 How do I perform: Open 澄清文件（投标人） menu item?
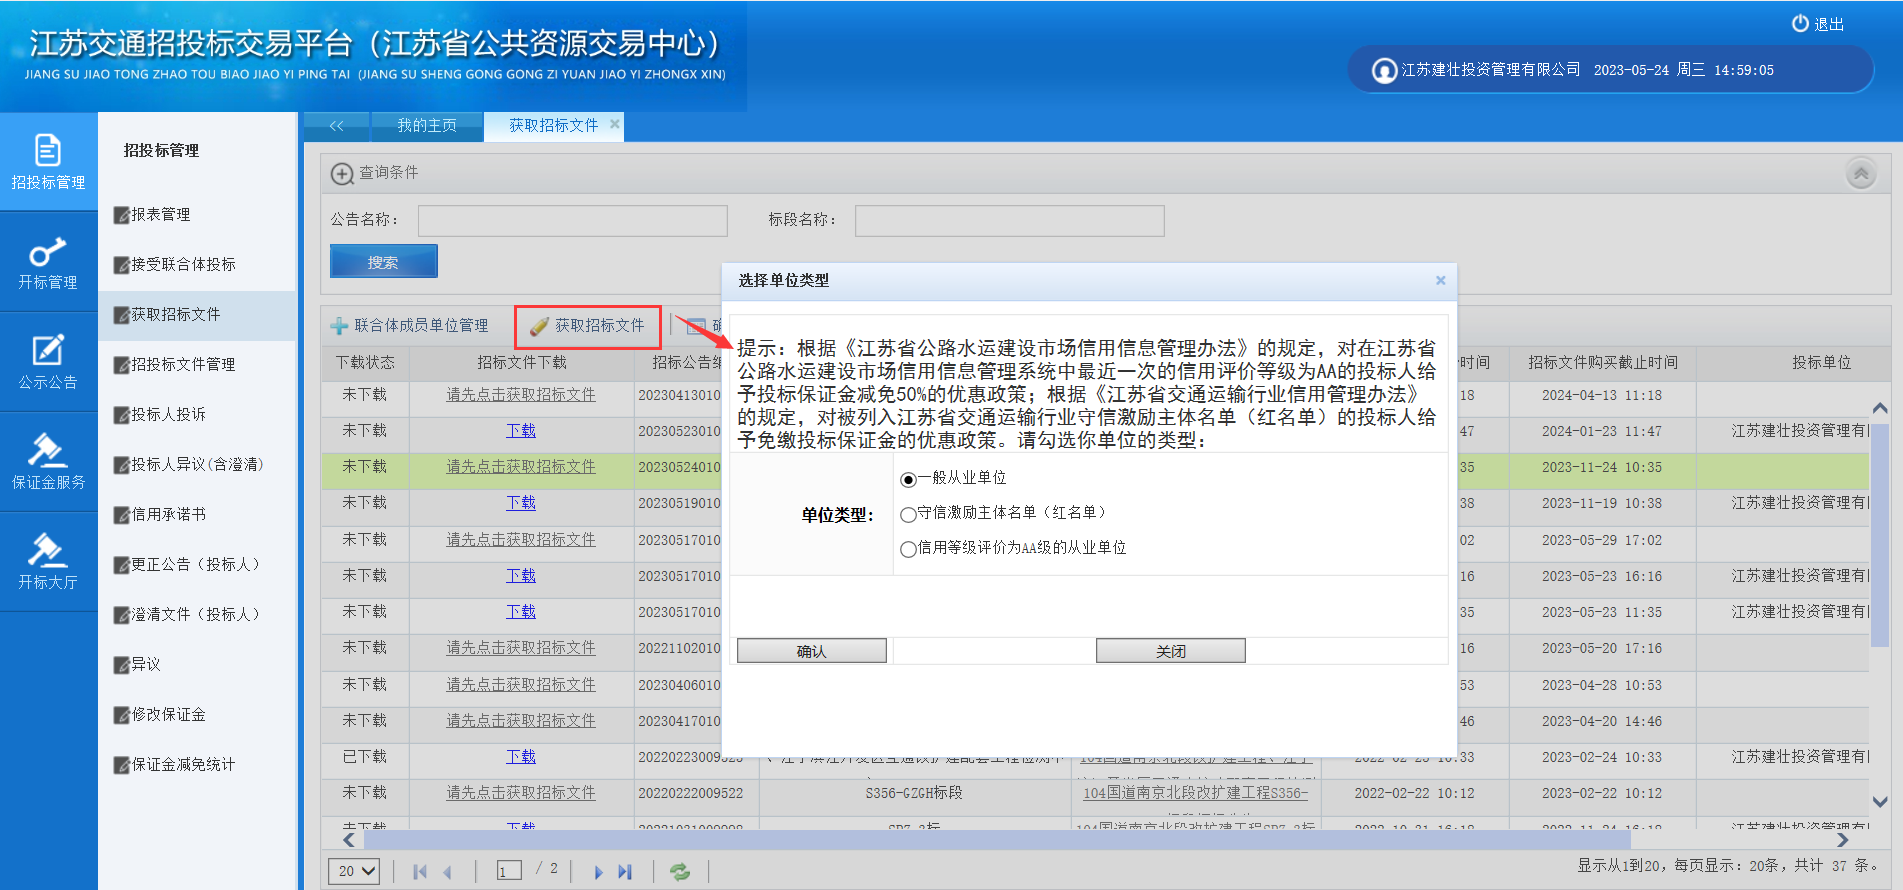[x=187, y=614]
